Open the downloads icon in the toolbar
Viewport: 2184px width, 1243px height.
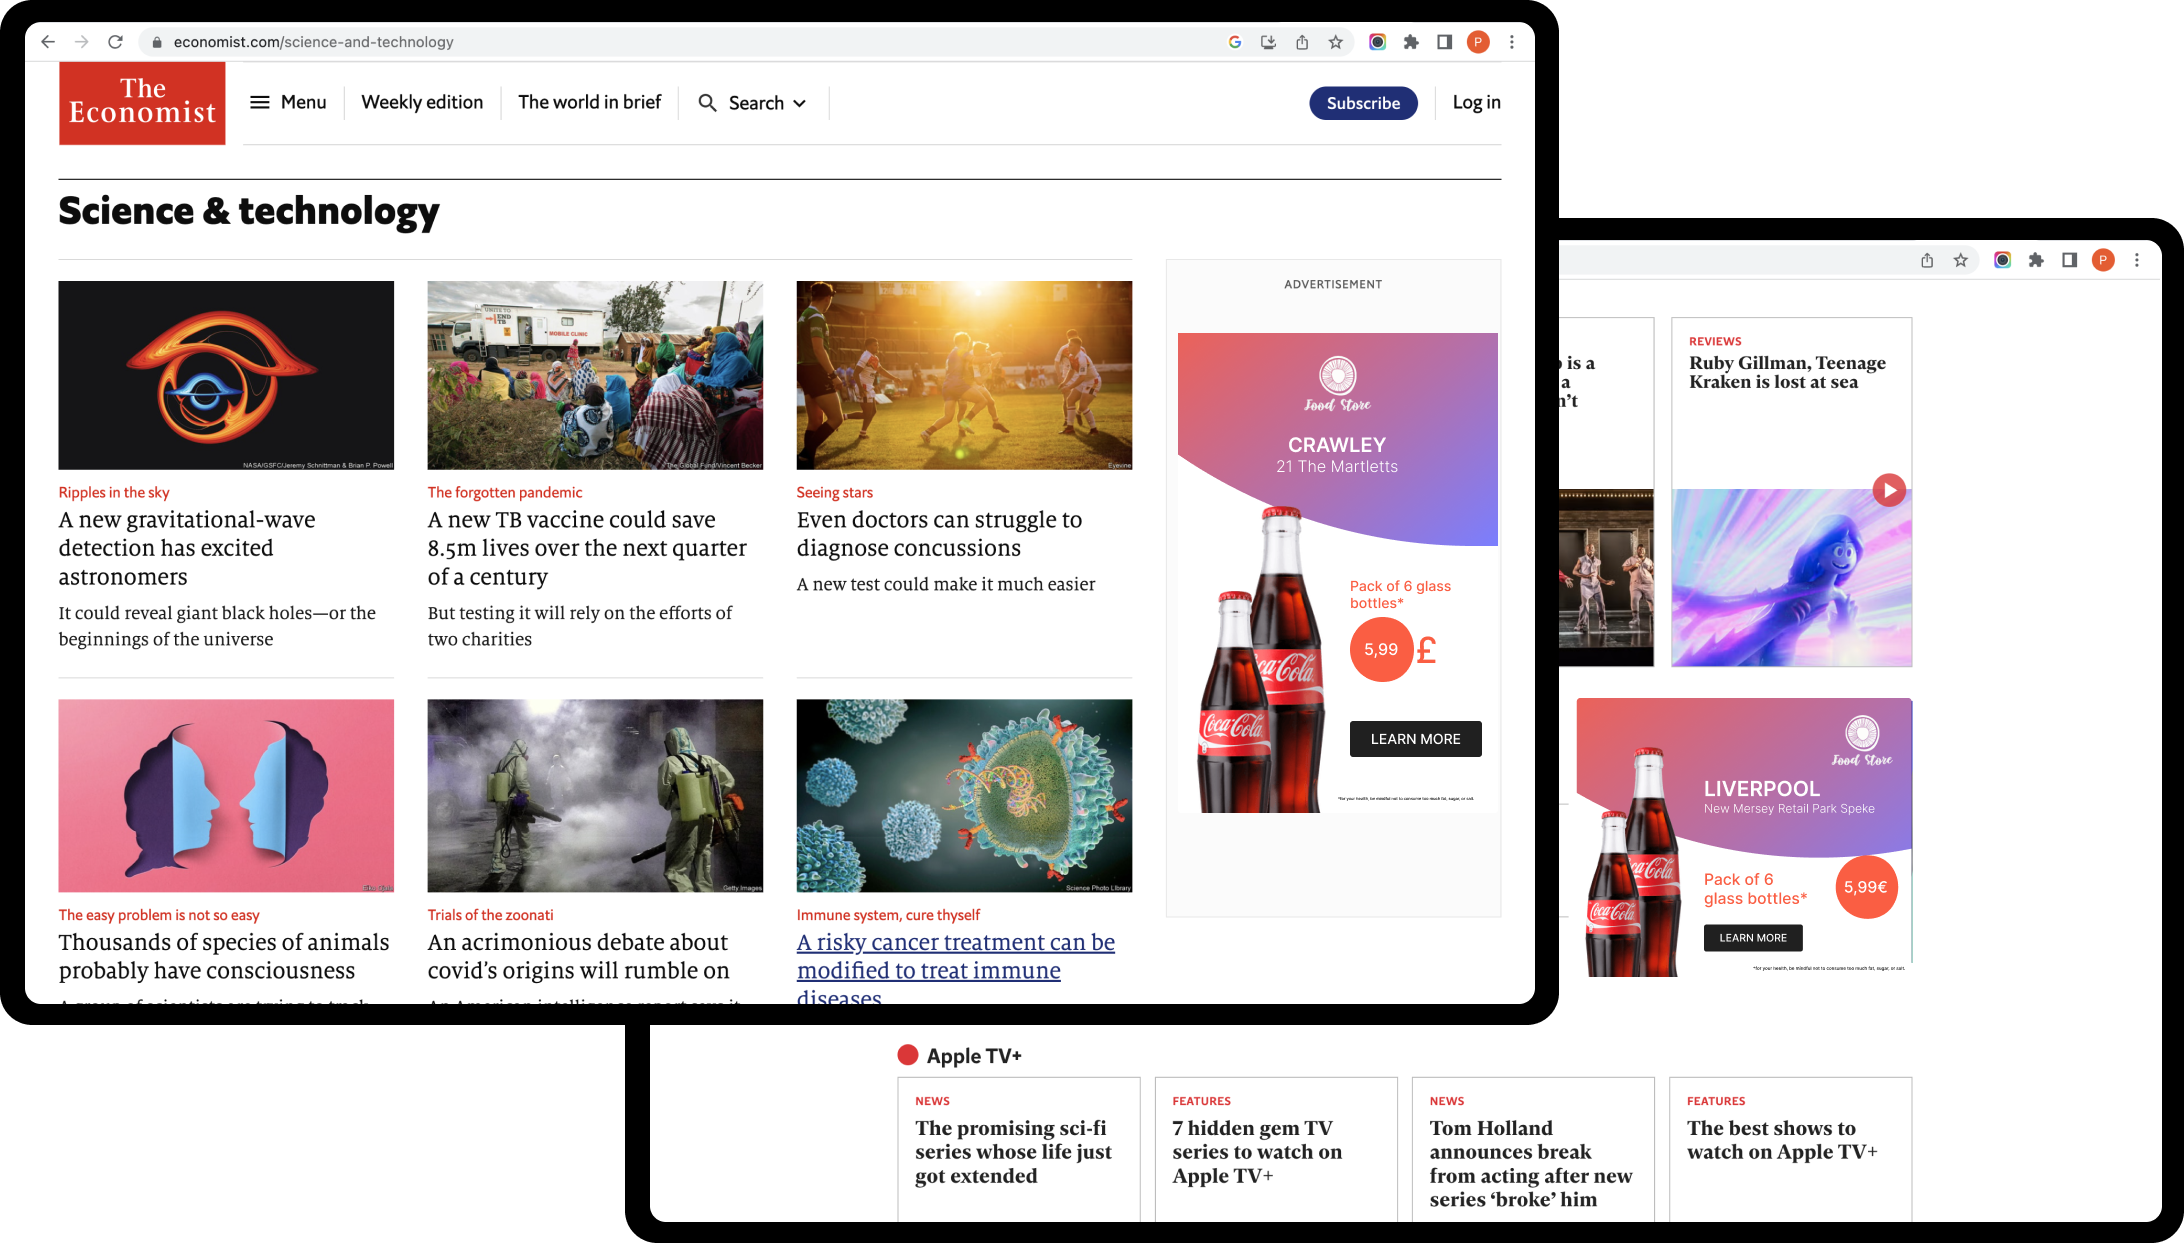pyautogui.click(x=1268, y=41)
